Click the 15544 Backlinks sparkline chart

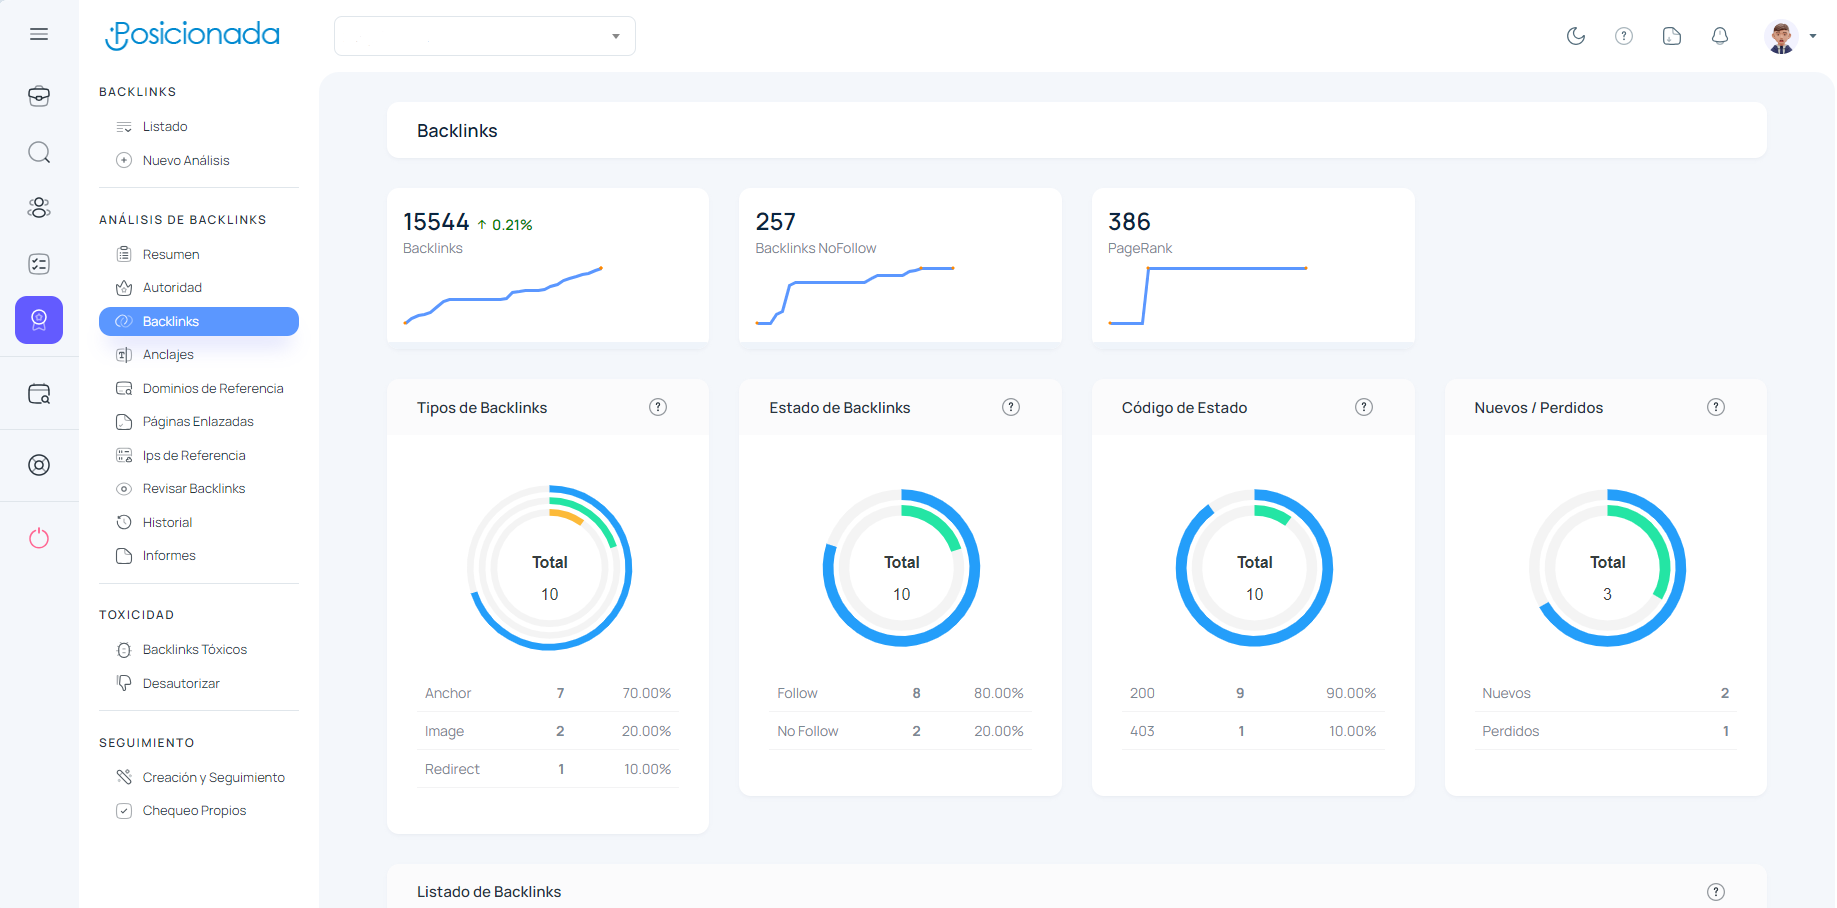pyautogui.click(x=503, y=296)
